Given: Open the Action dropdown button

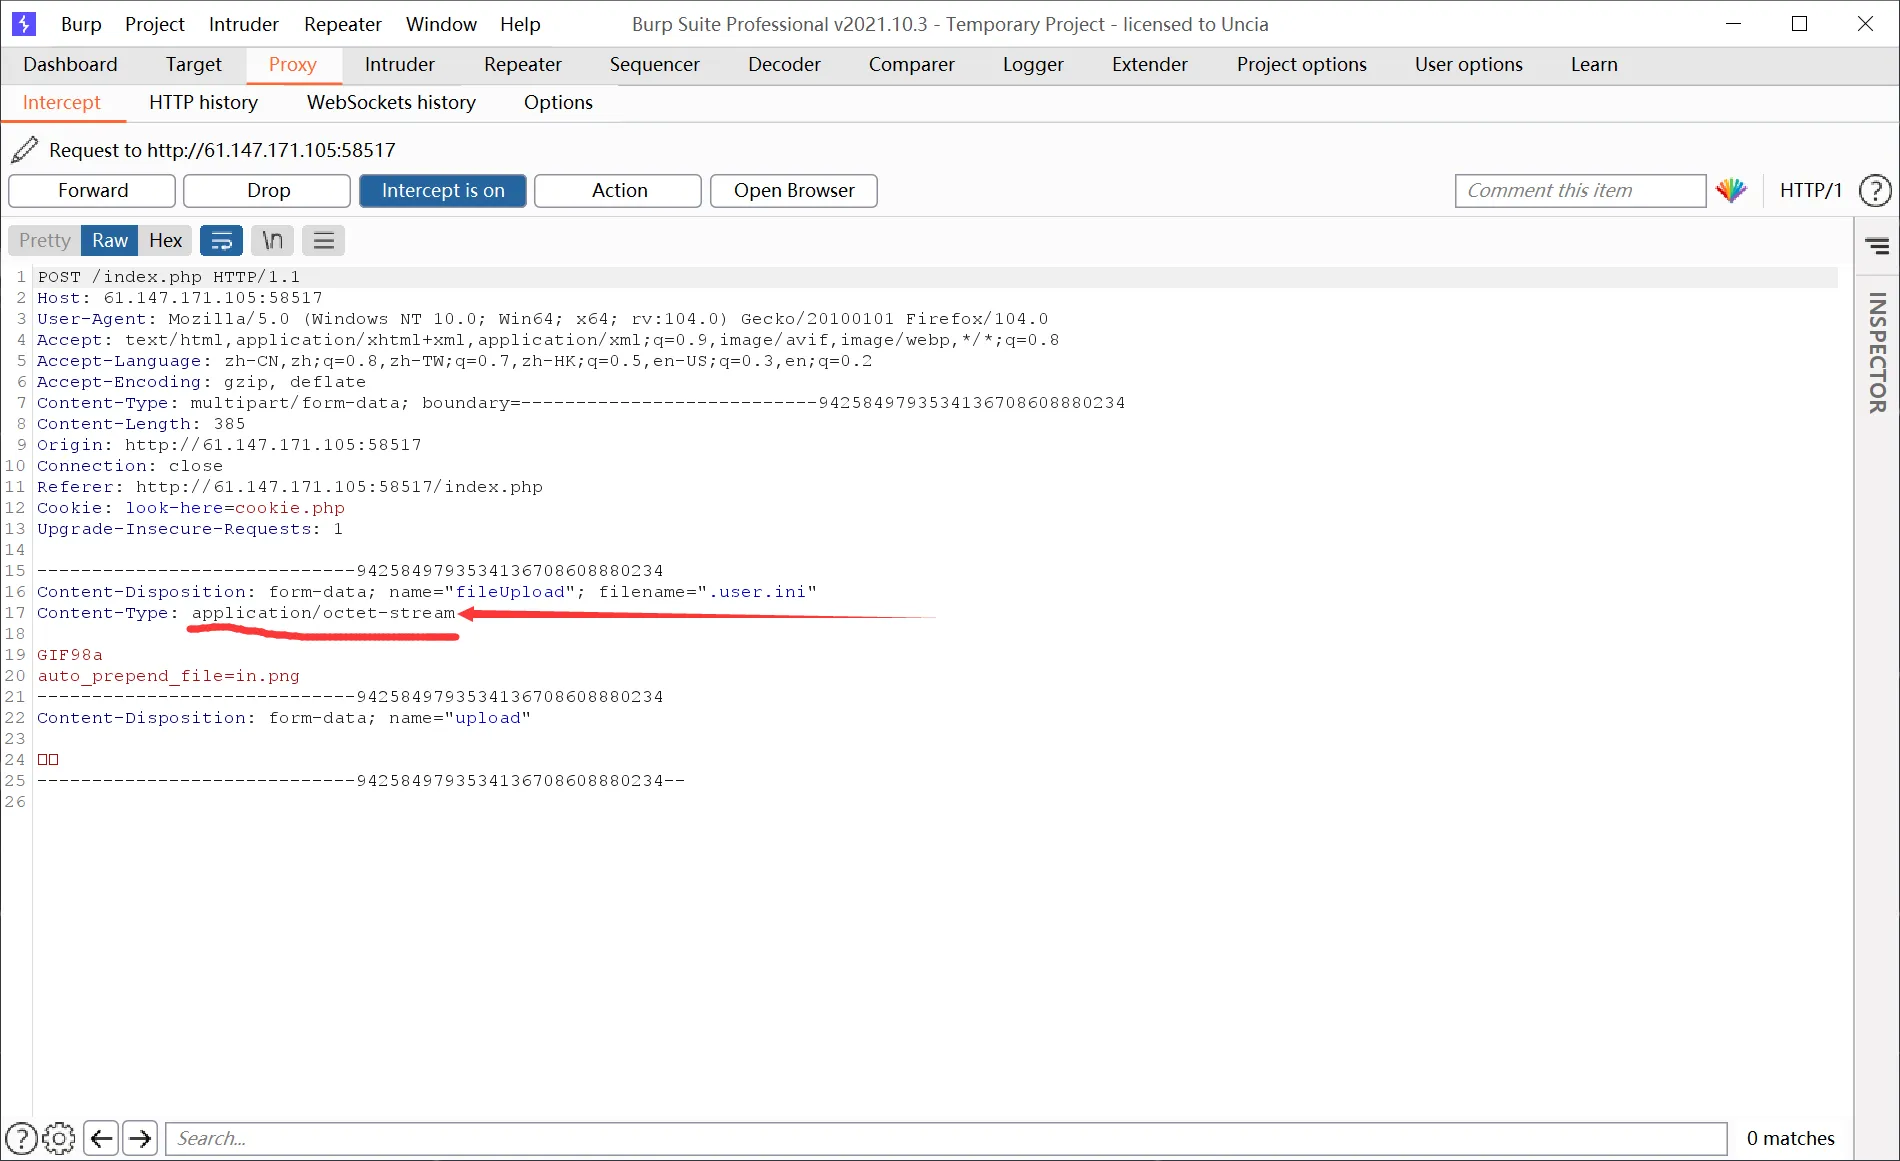Looking at the screenshot, I should [x=619, y=191].
